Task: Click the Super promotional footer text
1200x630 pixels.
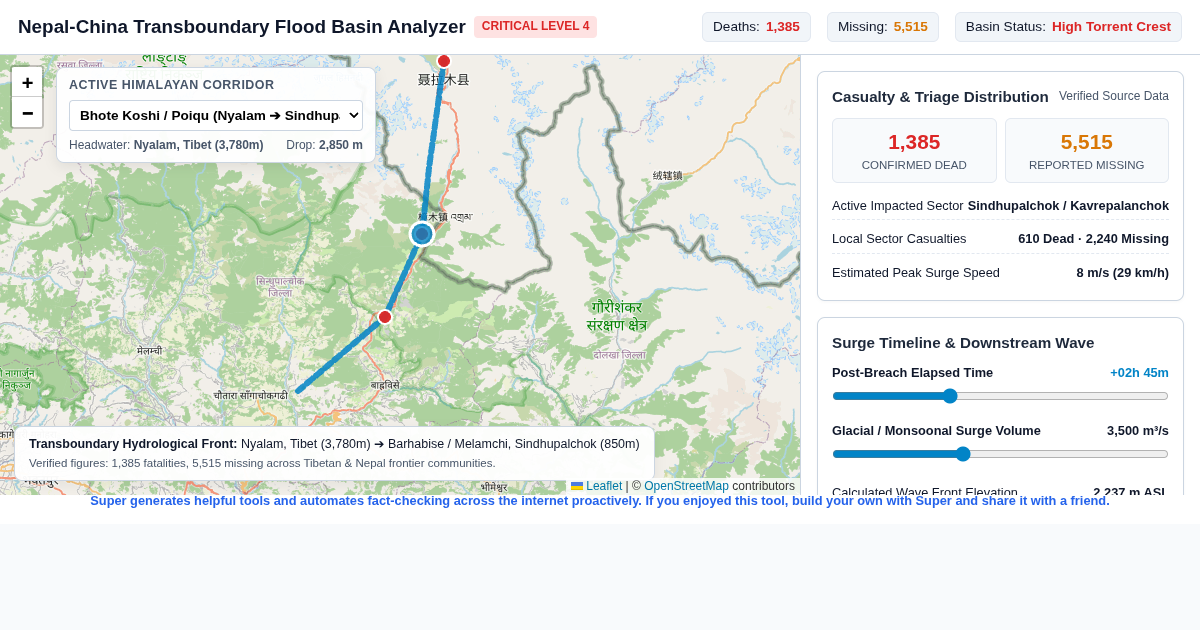Action: pyautogui.click(x=600, y=501)
